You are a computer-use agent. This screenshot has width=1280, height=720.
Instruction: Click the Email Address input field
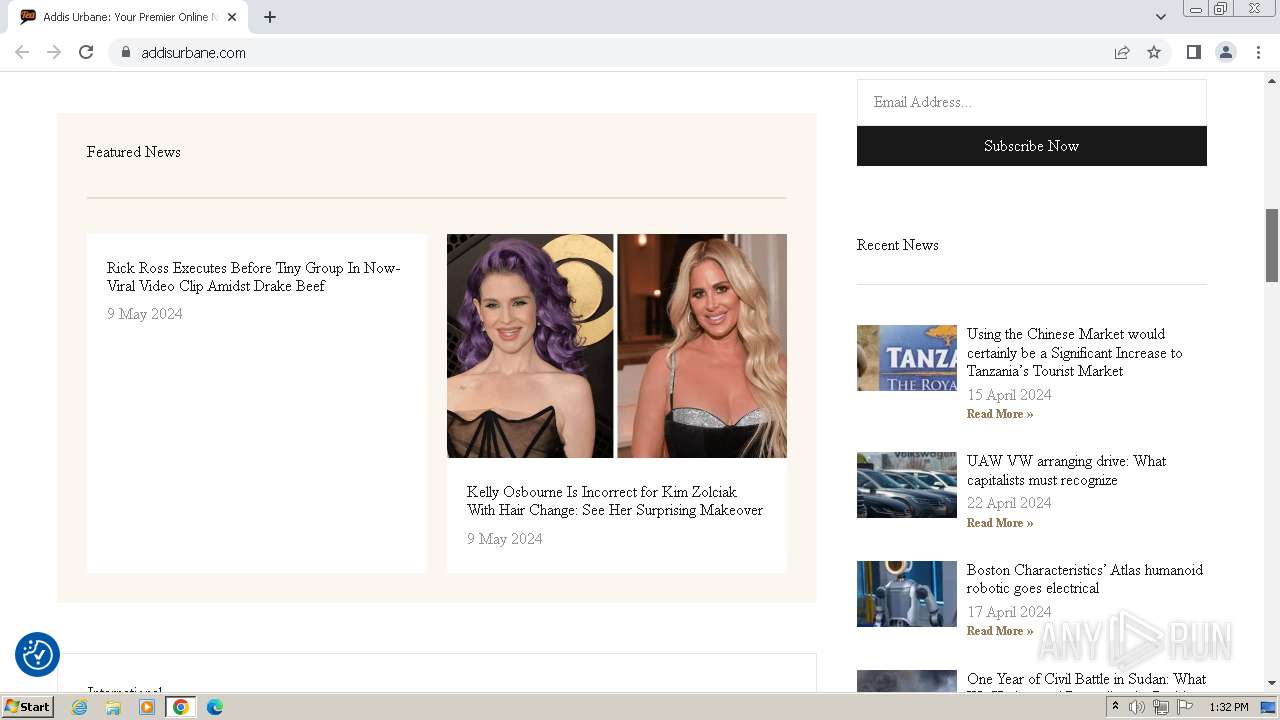coord(1031,102)
